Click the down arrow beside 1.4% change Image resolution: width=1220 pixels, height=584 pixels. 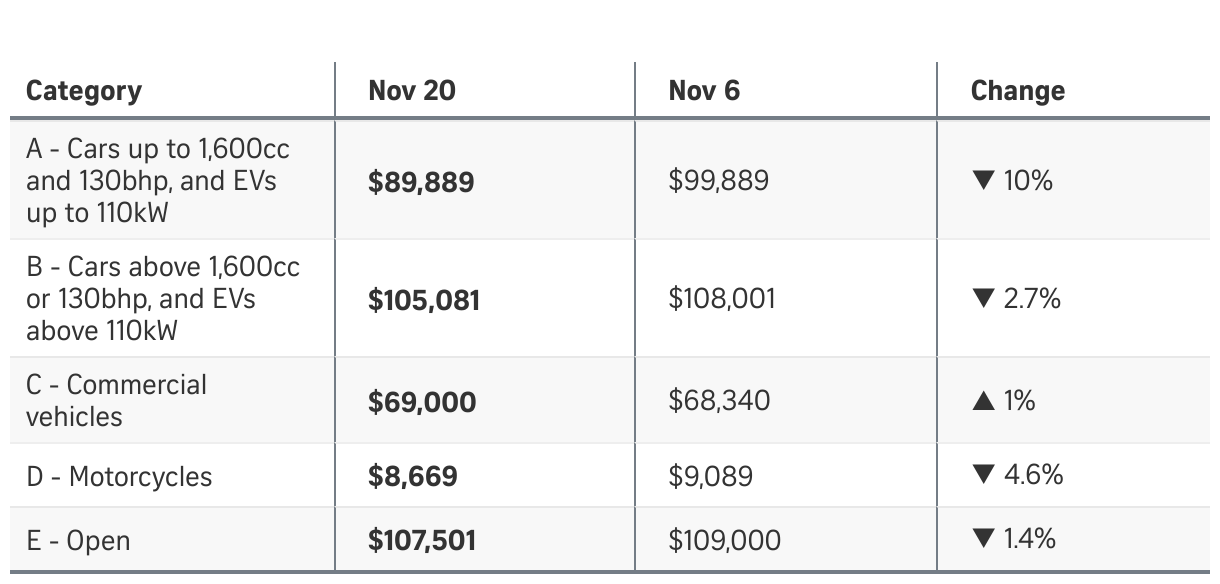(x=983, y=539)
